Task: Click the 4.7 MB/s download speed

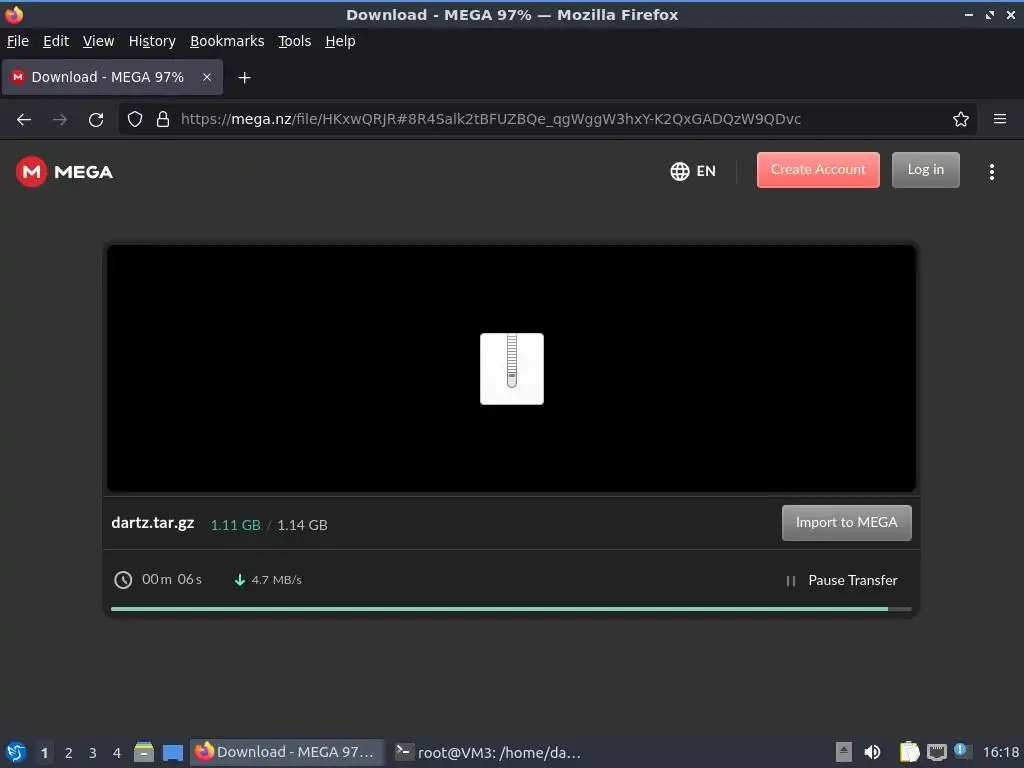Action: (277, 580)
